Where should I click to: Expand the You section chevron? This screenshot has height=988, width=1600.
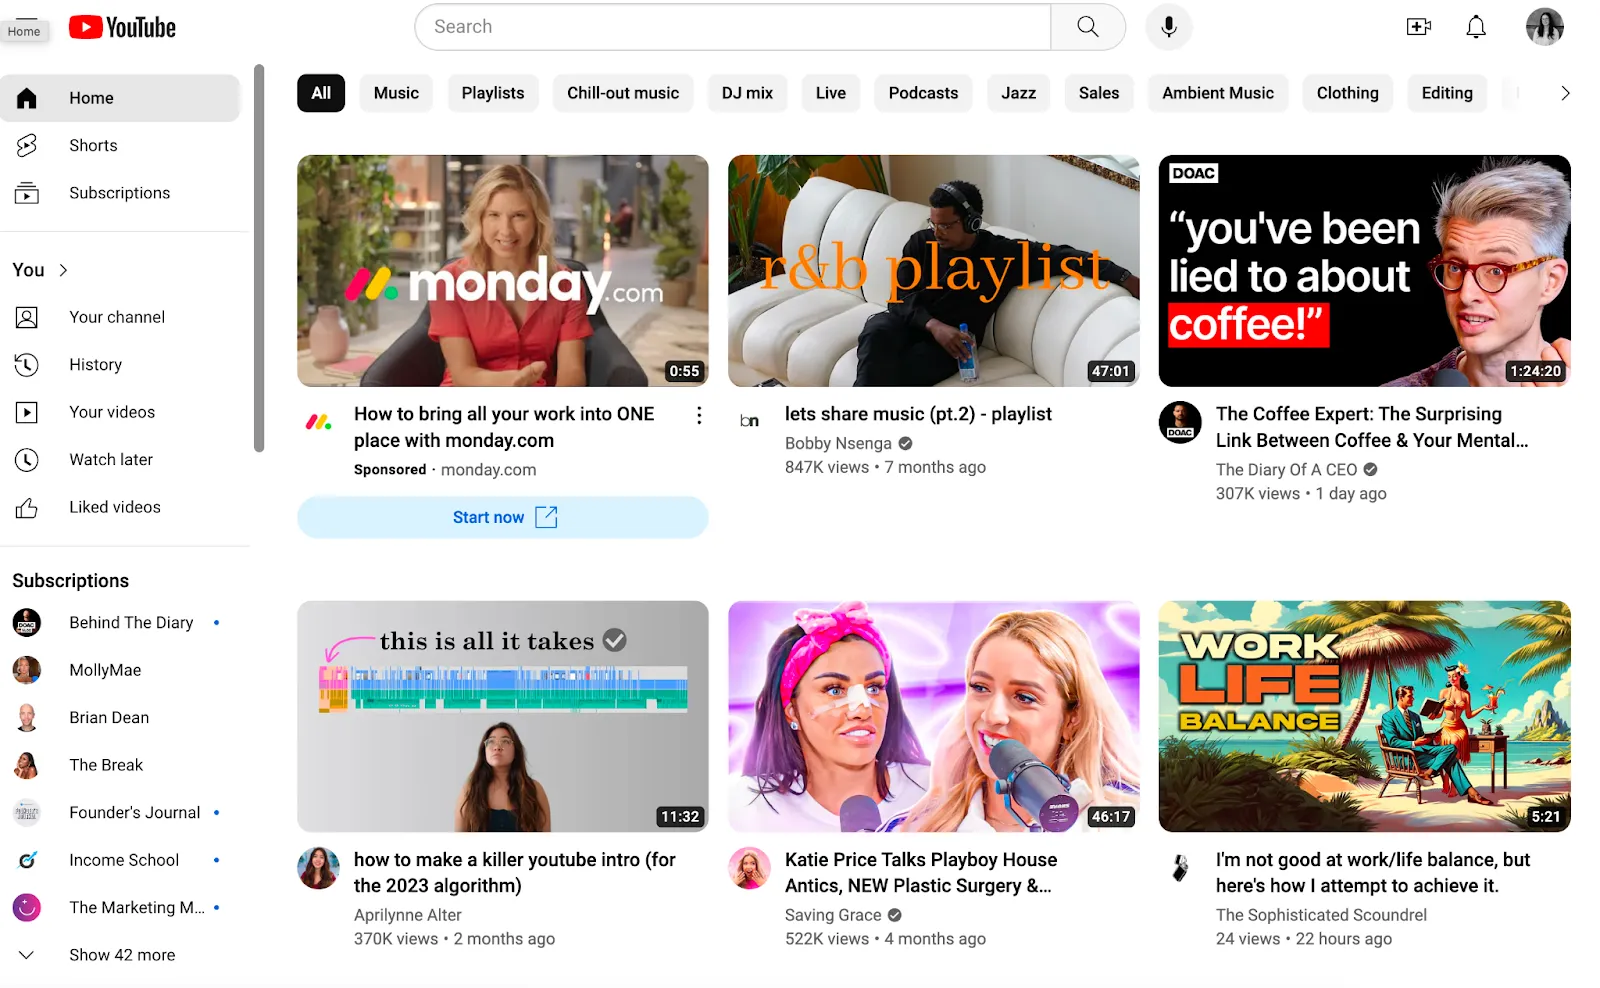pos(64,270)
